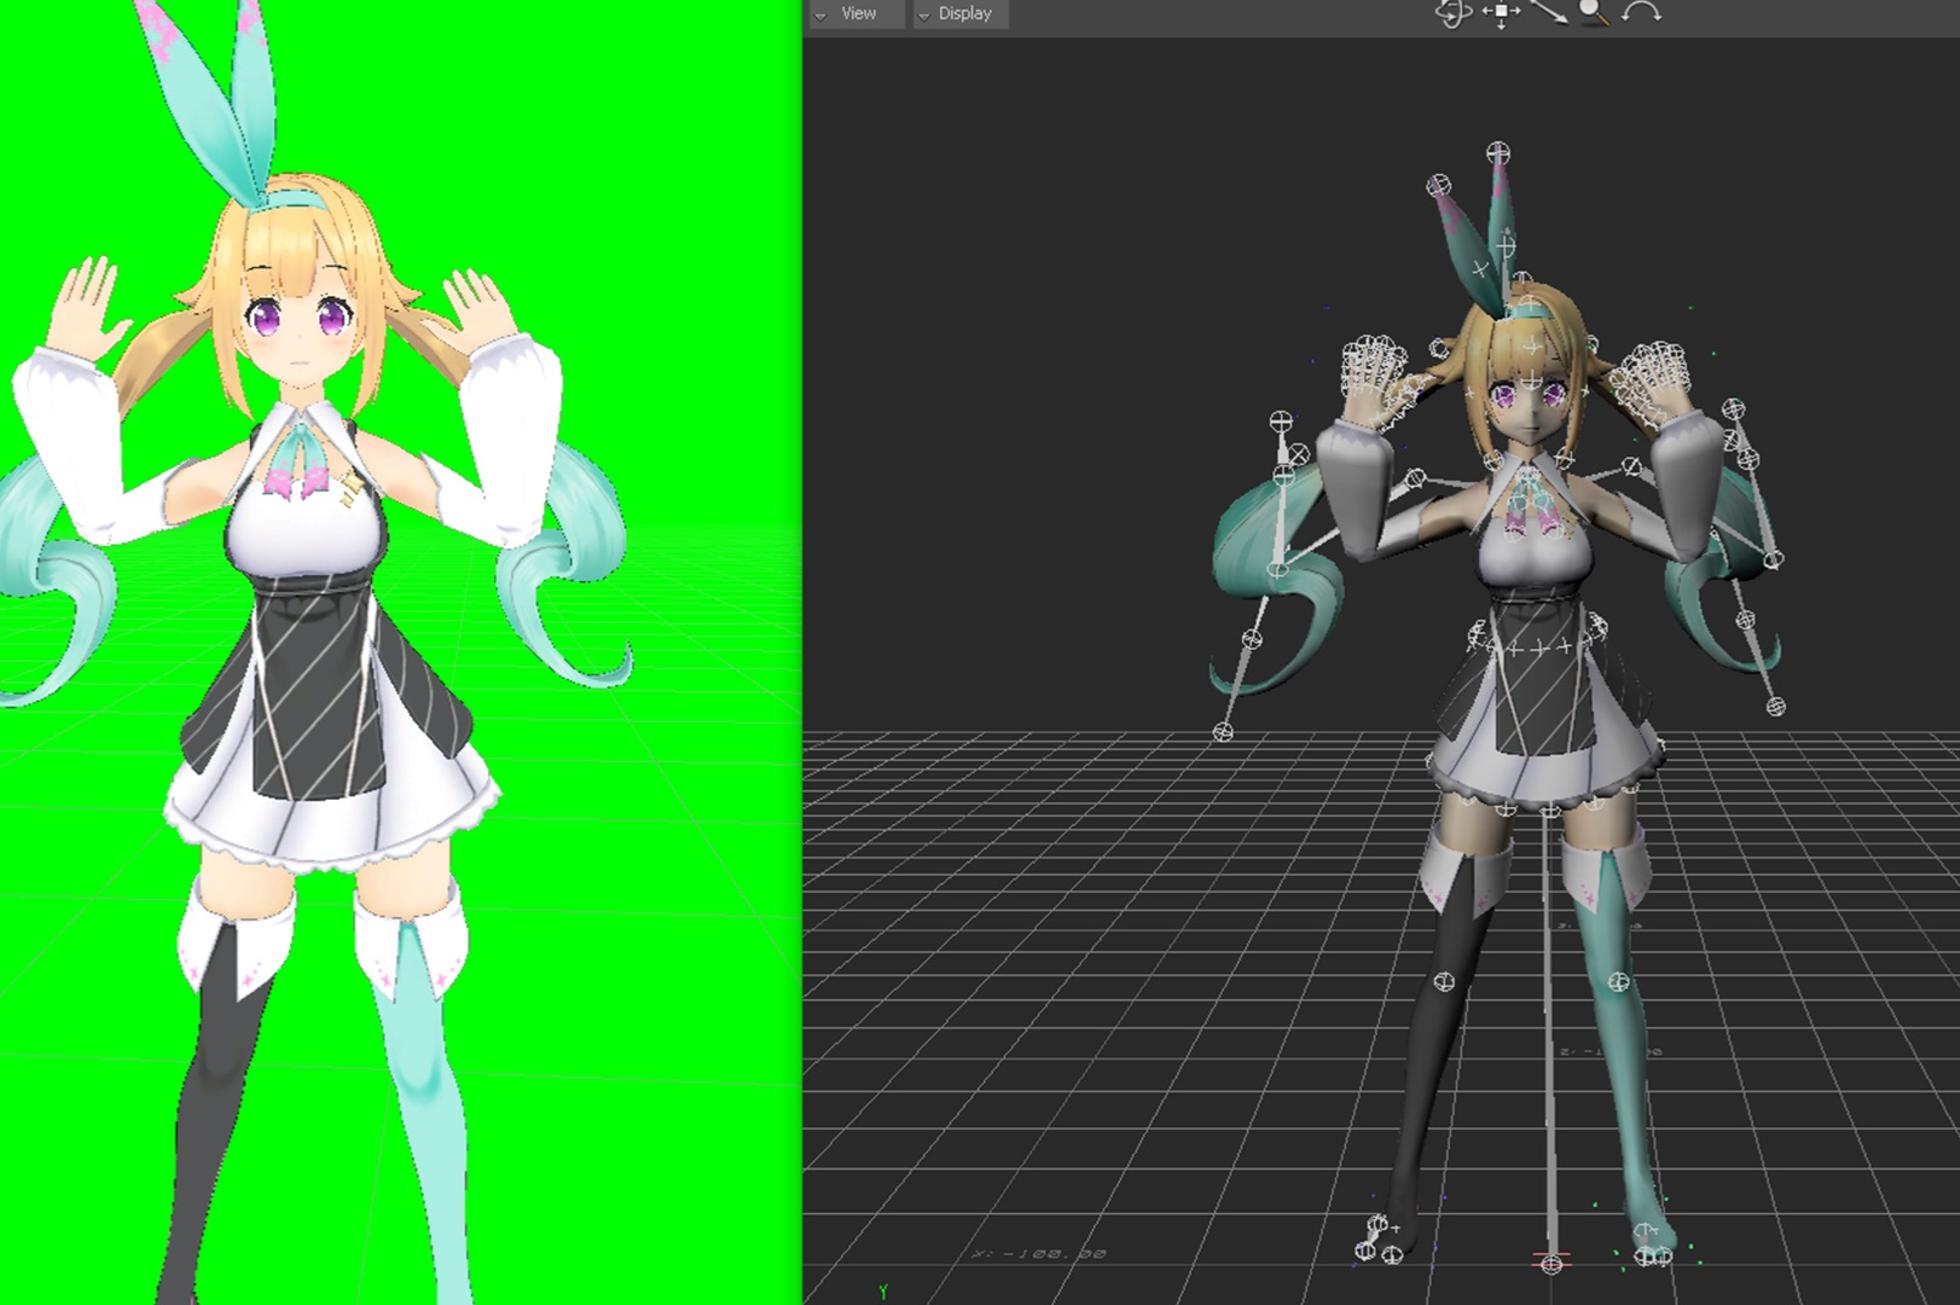
Task: Pick the bone marker on the tallest ear tip
Action: point(1497,153)
